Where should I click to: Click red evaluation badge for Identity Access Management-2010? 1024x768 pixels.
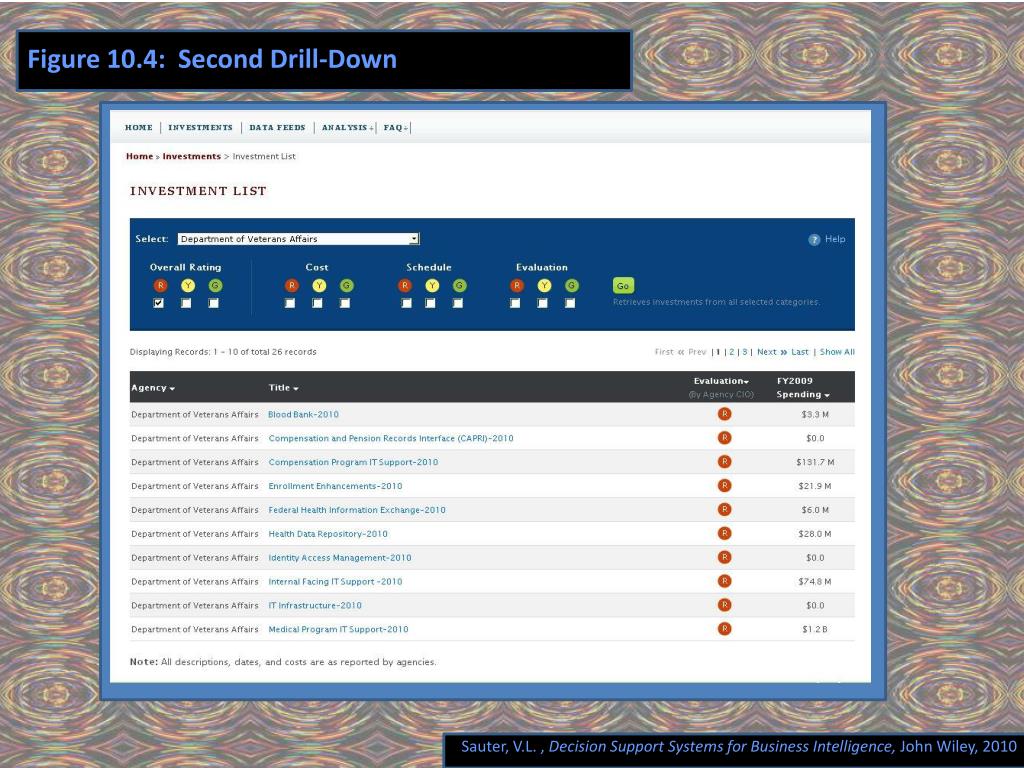pyautogui.click(x=724, y=557)
